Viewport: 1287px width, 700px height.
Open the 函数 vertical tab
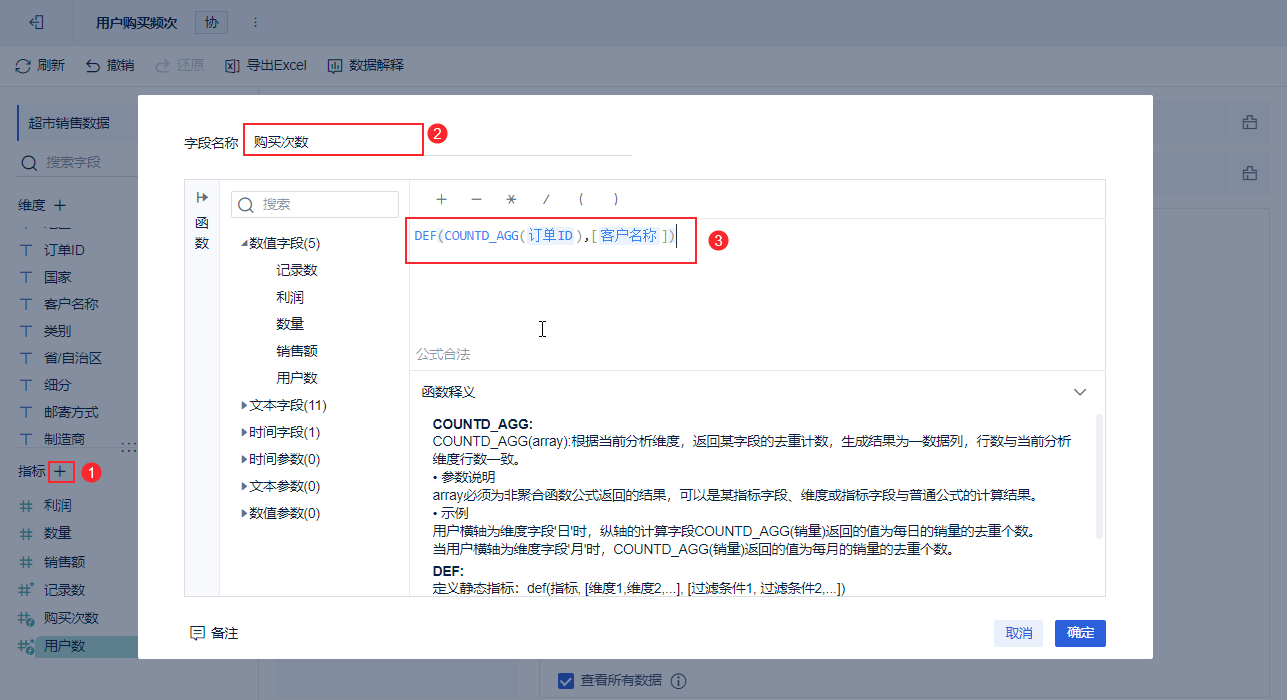click(202, 233)
